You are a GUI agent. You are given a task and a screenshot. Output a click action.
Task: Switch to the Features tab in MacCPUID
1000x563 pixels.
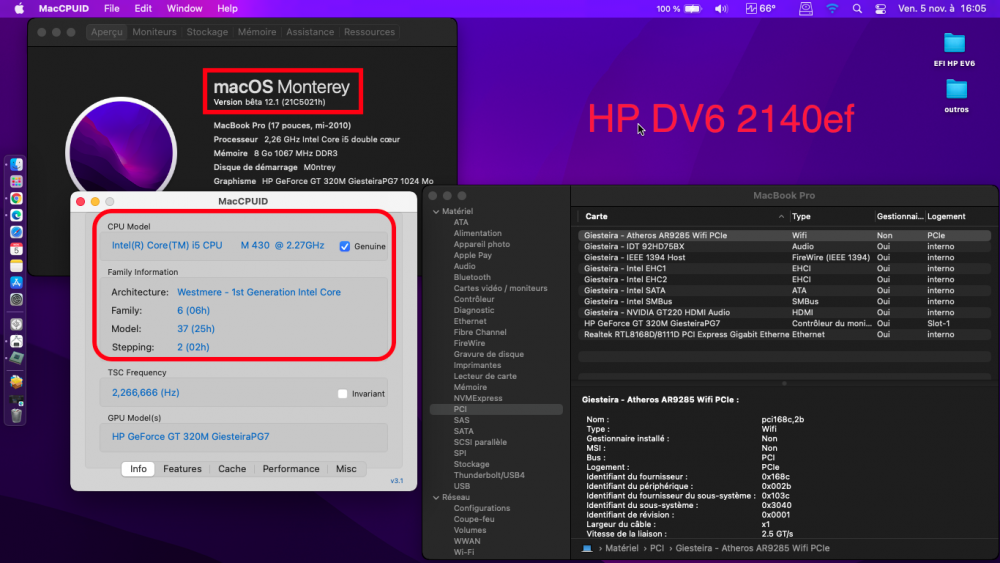click(182, 469)
